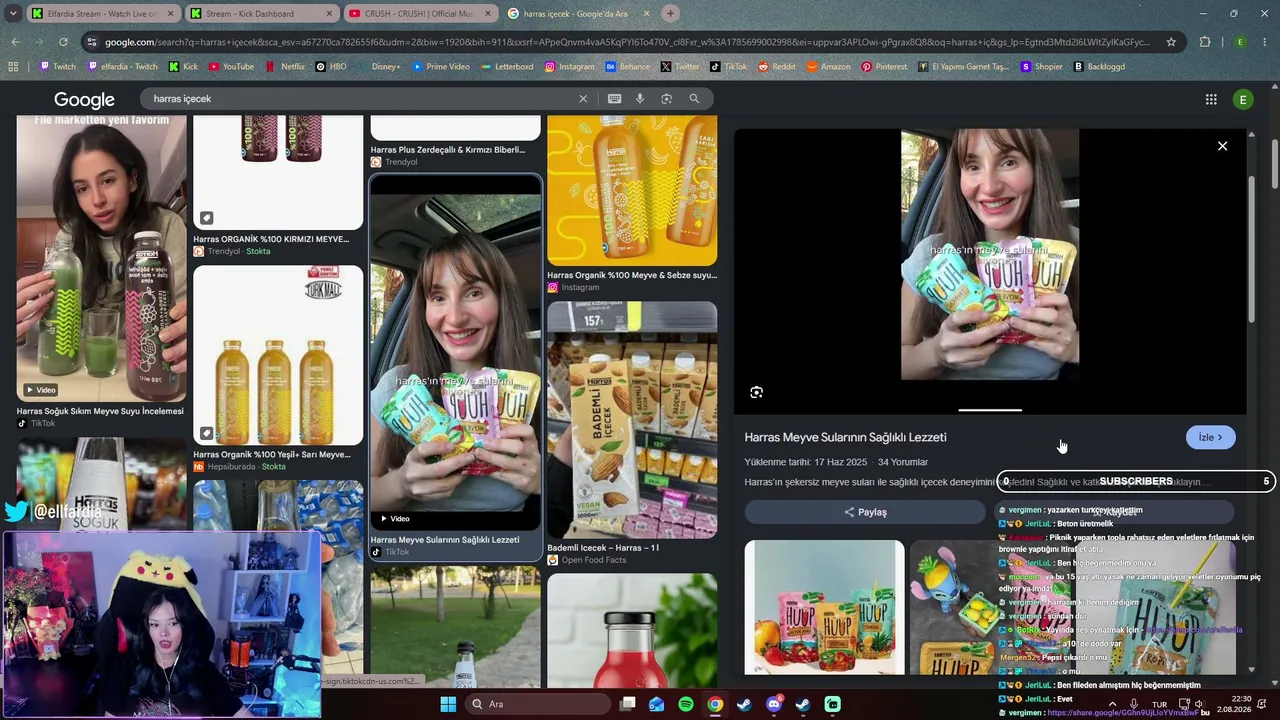Open the yellow Harras Organik Instagram image
The height and width of the screenshot is (720, 1280).
[632, 190]
